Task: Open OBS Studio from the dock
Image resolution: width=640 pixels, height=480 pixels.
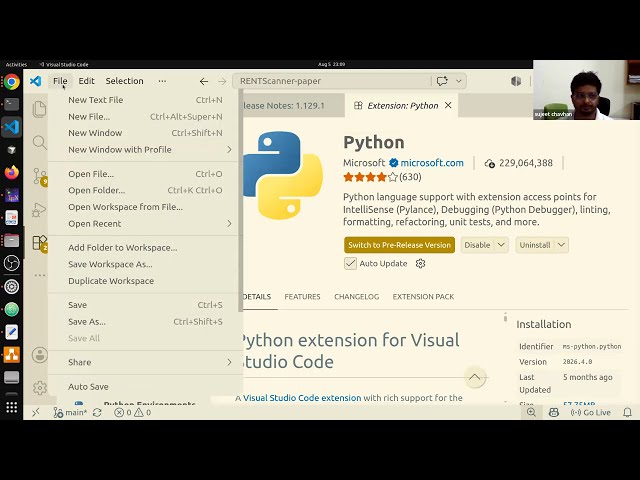Action: tap(11, 263)
